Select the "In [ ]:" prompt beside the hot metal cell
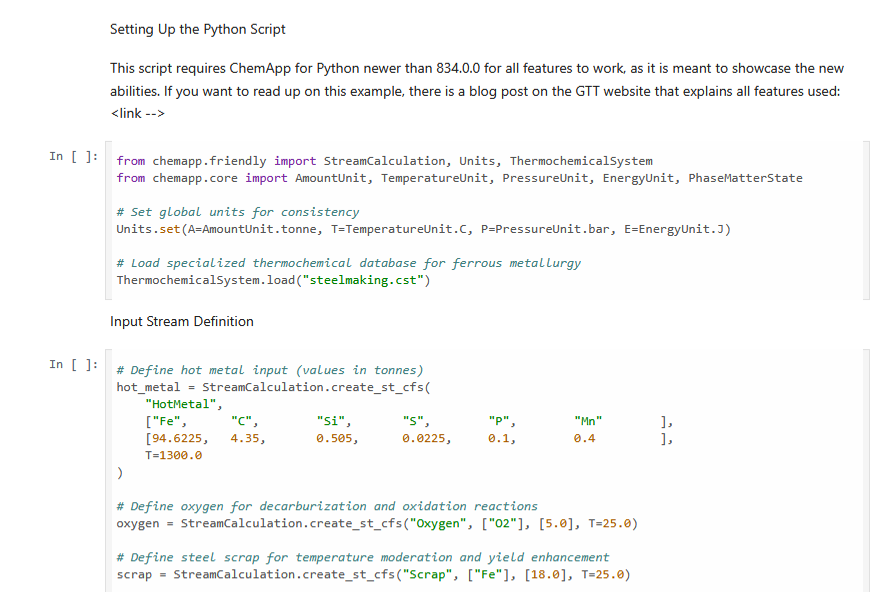 tap(74, 364)
